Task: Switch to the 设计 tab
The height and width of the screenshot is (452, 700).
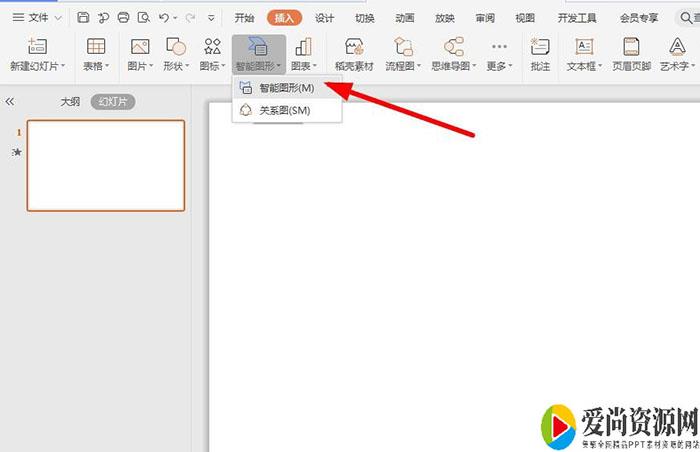Action: tap(325, 18)
